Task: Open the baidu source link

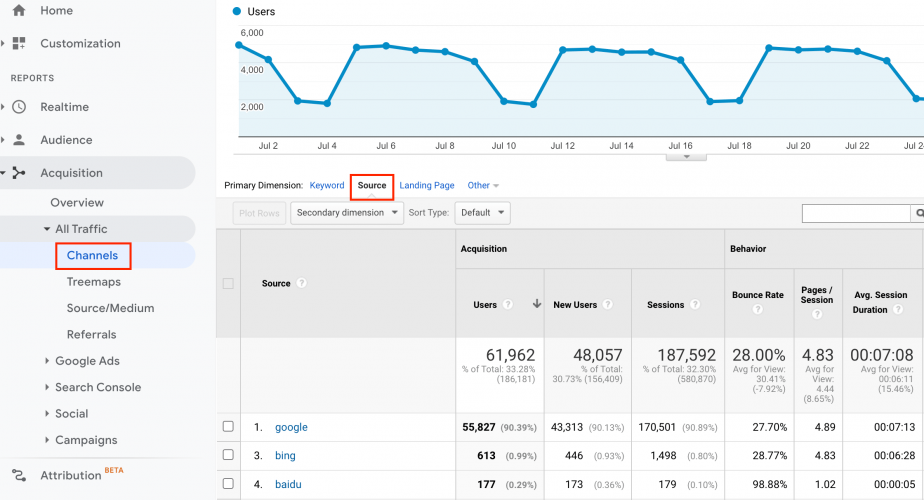Action: click(288, 484)
